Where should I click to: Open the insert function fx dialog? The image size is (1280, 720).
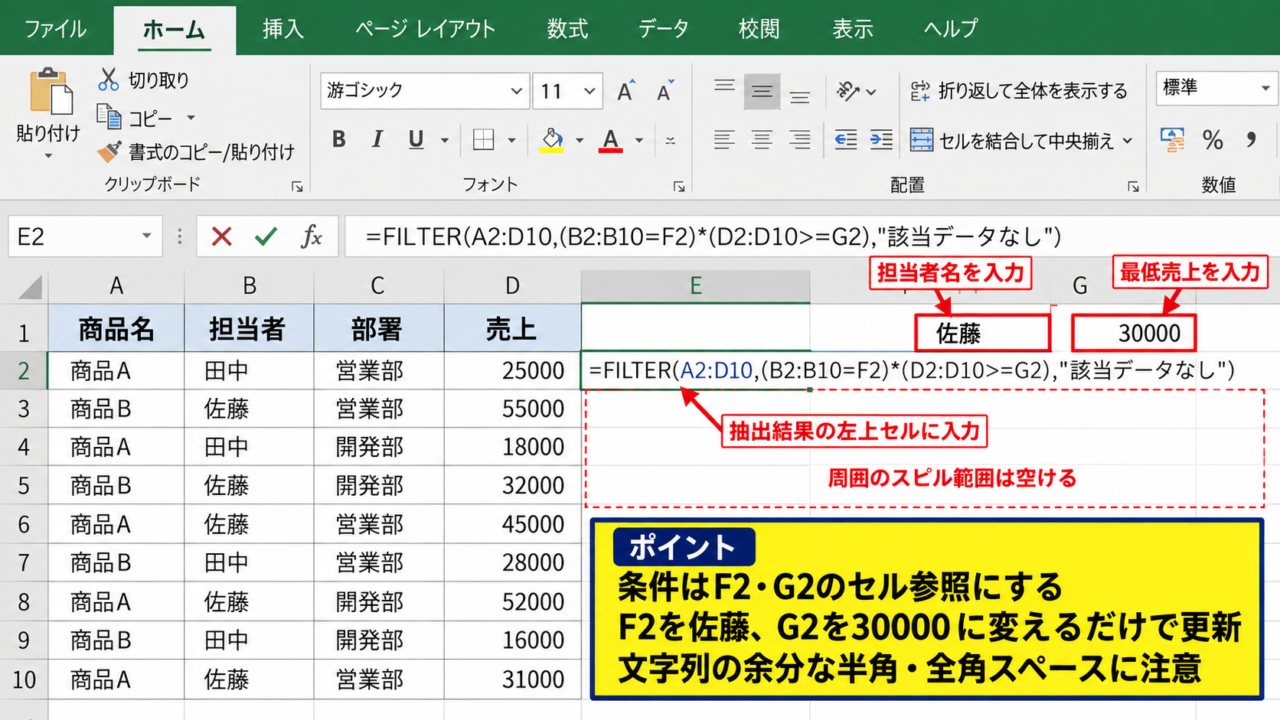pos(312,237)
